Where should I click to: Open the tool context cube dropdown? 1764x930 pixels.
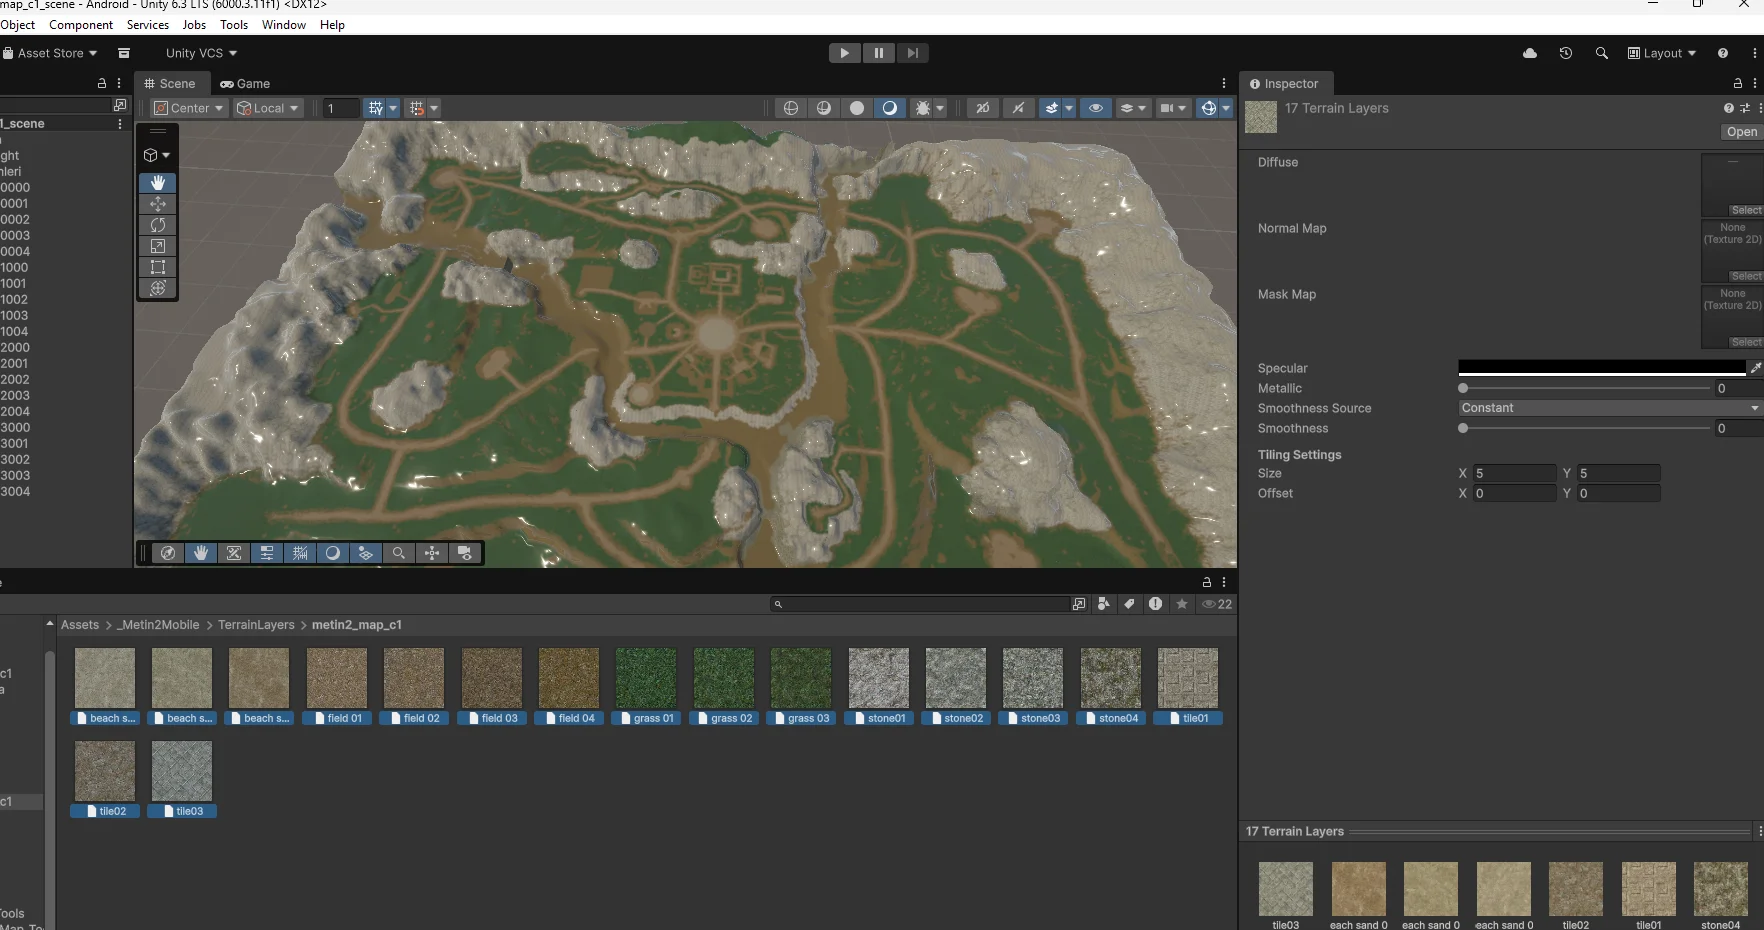[x=157, y=155]
